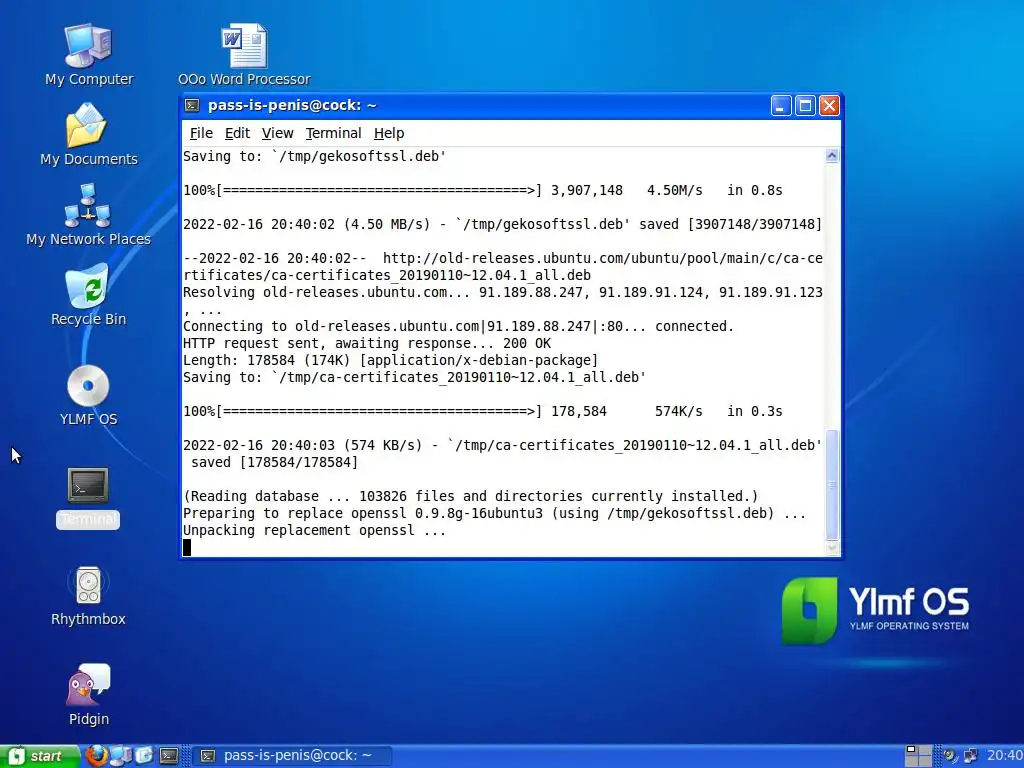Image resolution: width=1024 pixels, height=768 pixels.
Task: Click the show desktop quick launch icon
Action: (x=144, y=756)
